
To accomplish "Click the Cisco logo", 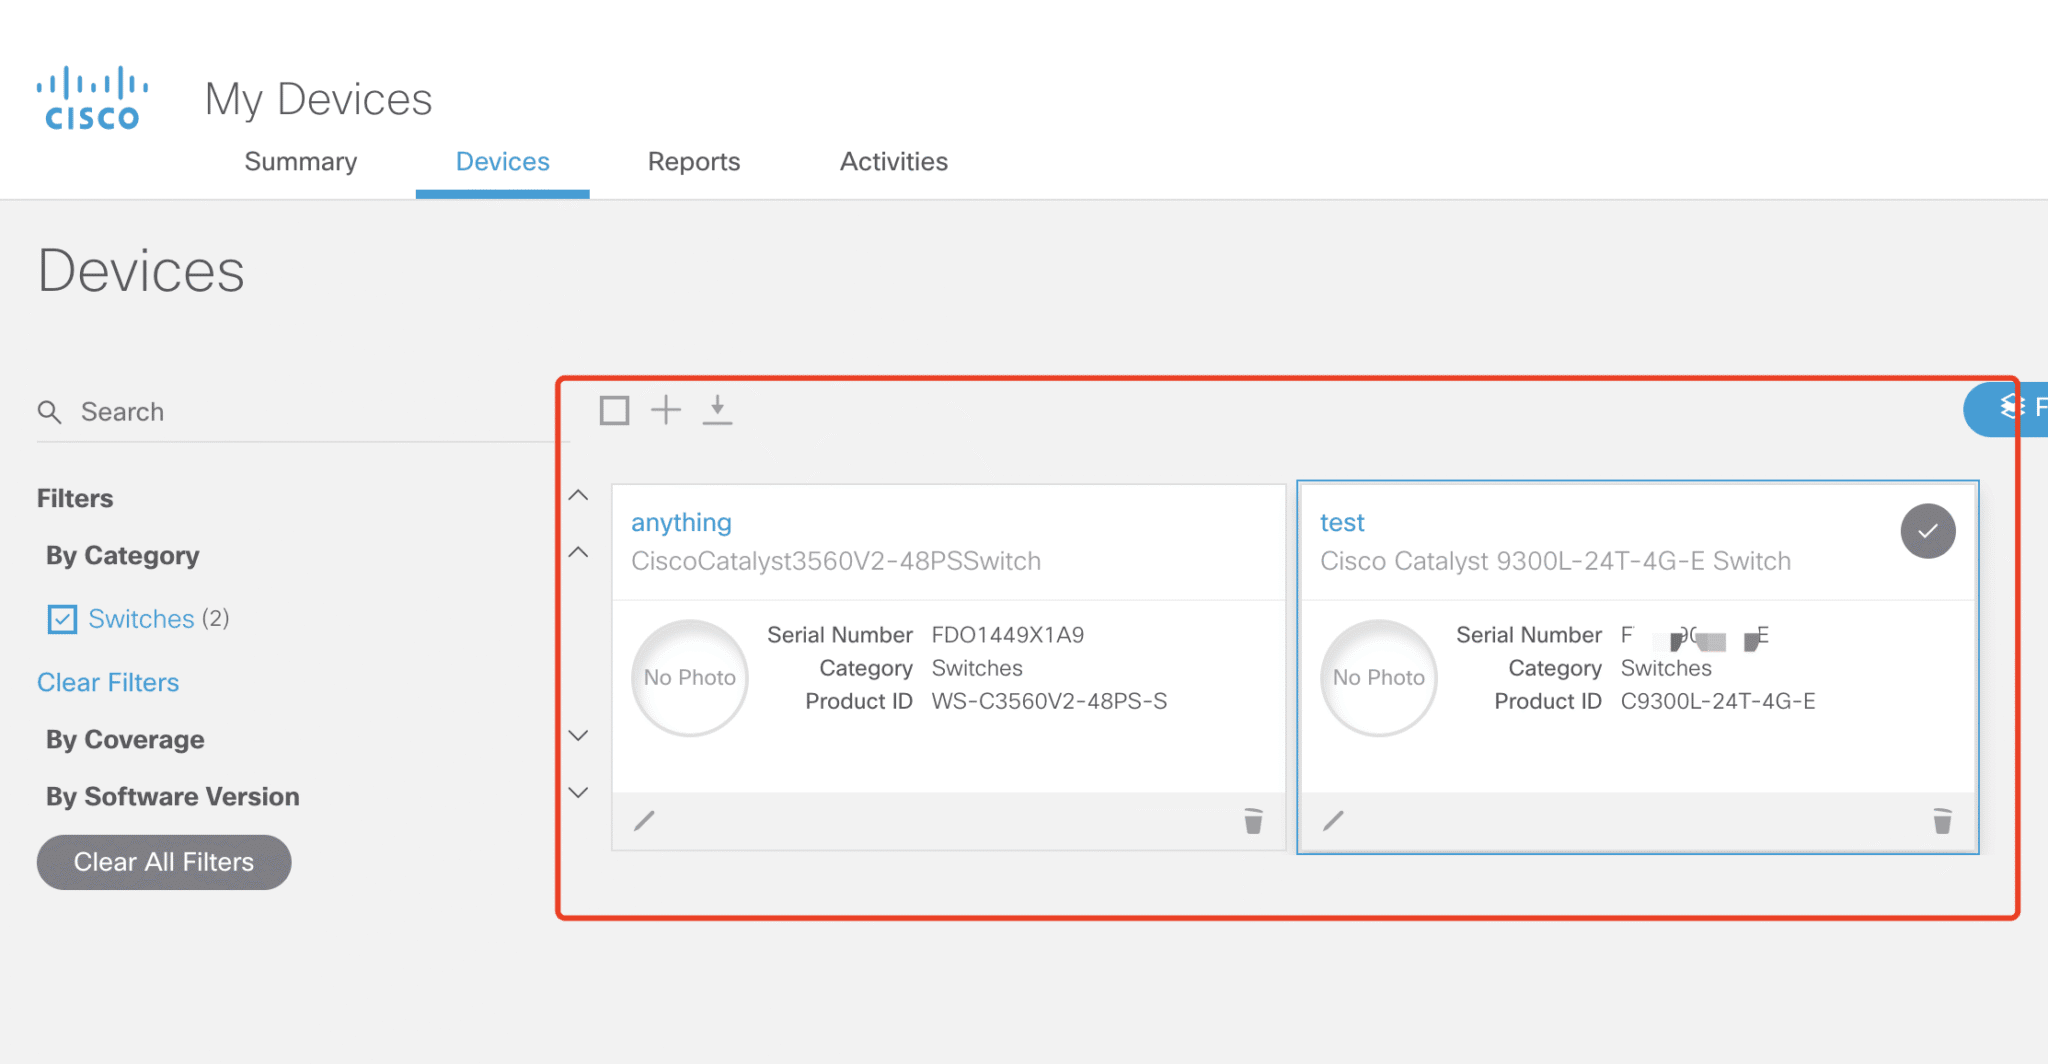I will tap(91, 95).
